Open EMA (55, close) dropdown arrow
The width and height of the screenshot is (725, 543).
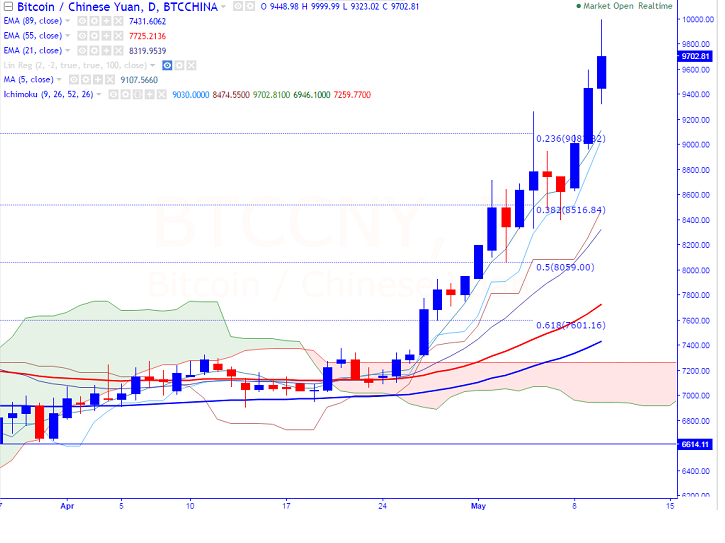pyautogui.click(x=68, y=36)
